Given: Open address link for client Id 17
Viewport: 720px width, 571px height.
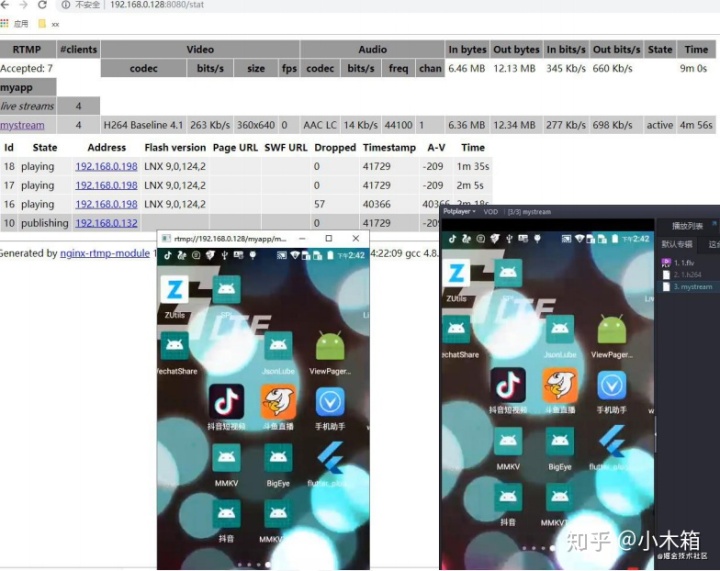Looking at the screenshot, I should pos(106,185).
